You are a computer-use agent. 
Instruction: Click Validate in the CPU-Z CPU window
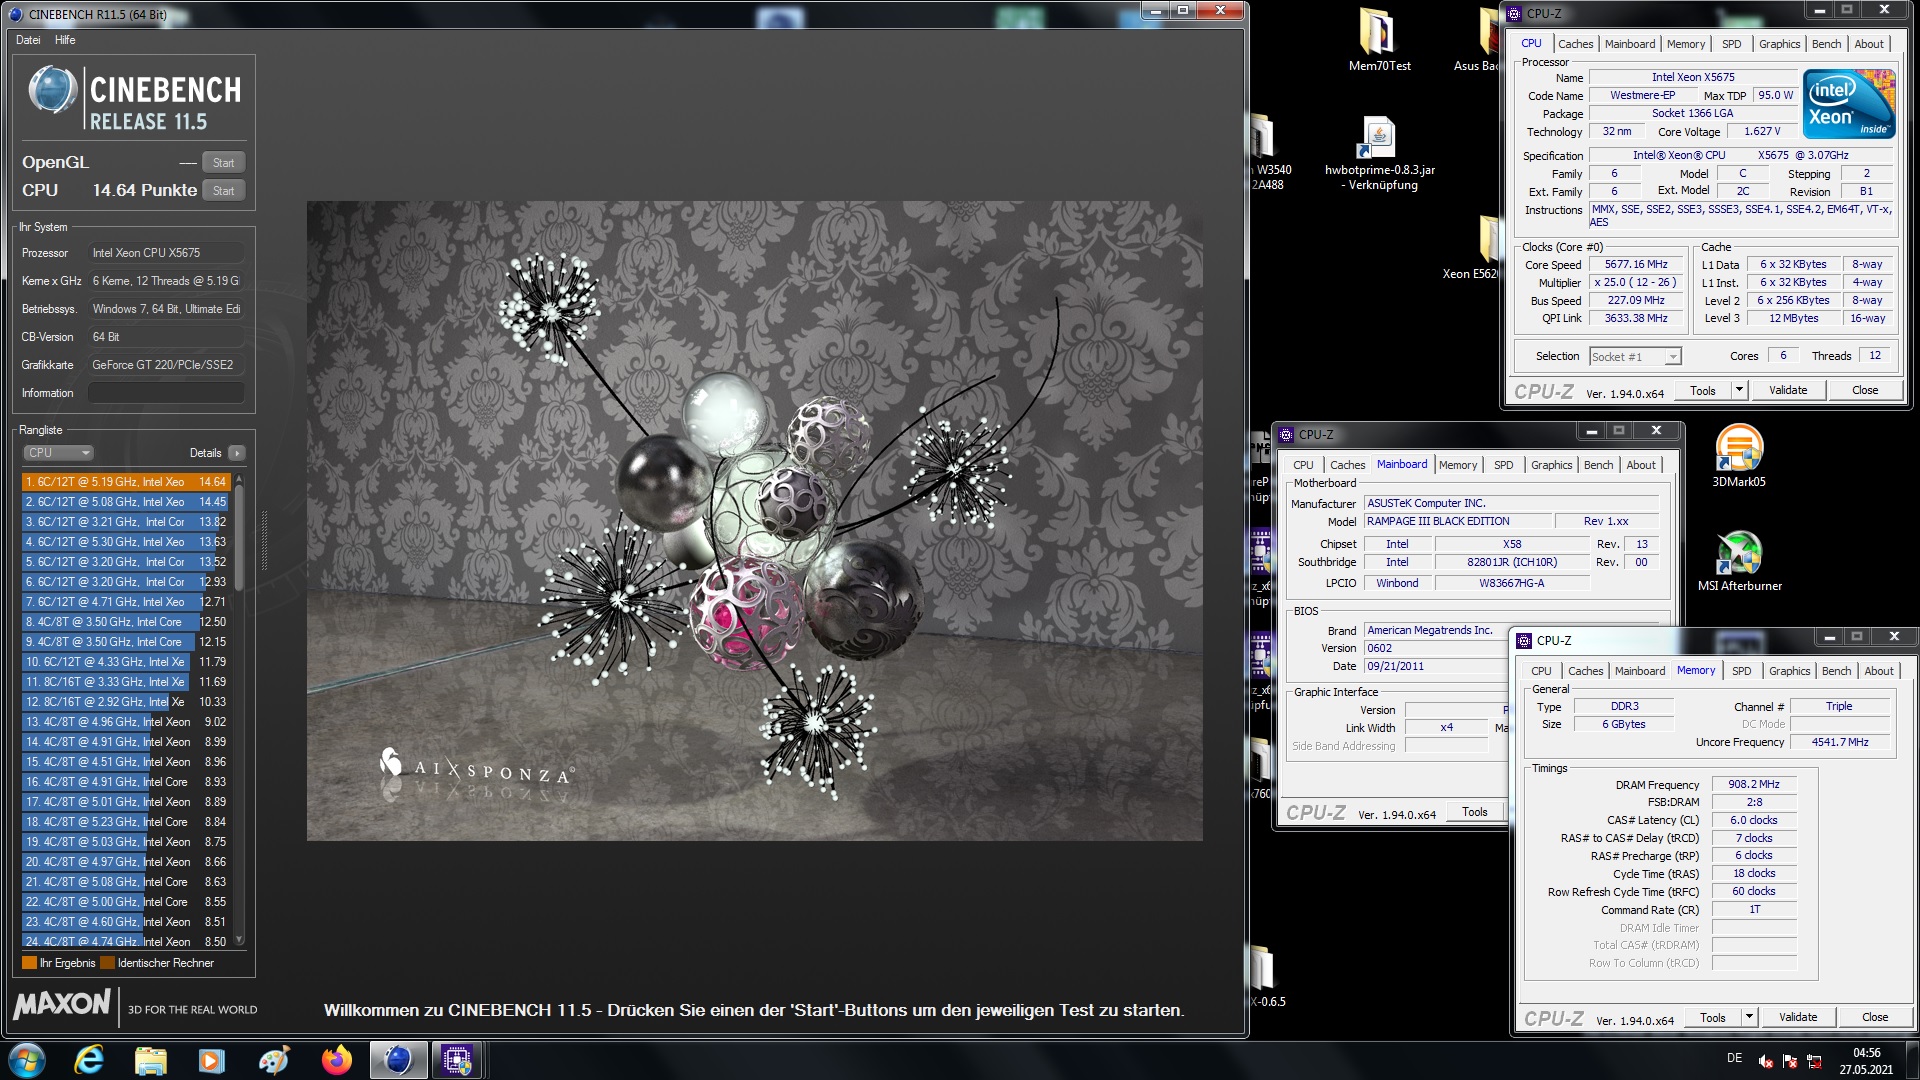tap(1787, 390)
